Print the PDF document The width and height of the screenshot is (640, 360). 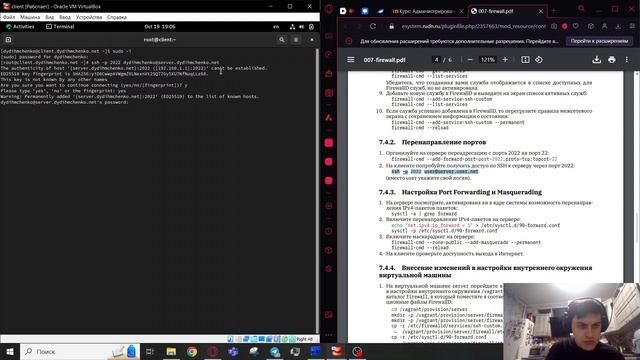[611, 60]
